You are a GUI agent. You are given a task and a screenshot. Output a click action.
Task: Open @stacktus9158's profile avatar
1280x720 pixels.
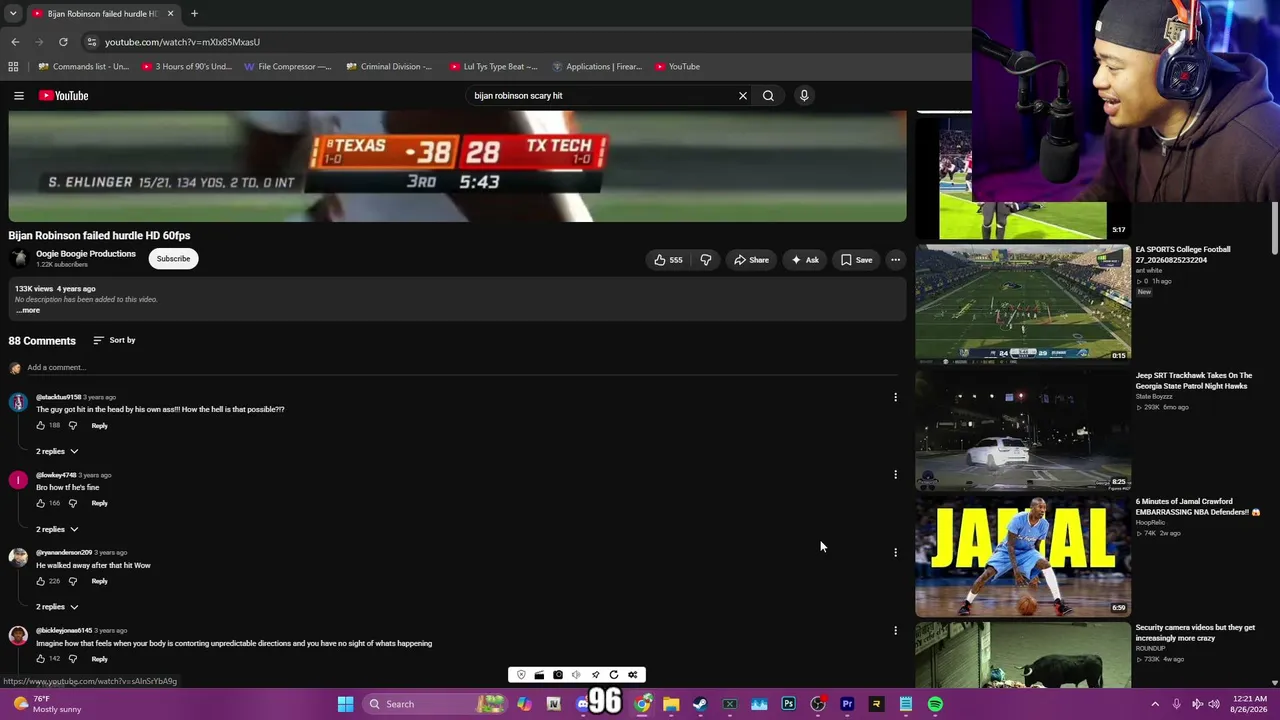[18, 402]
